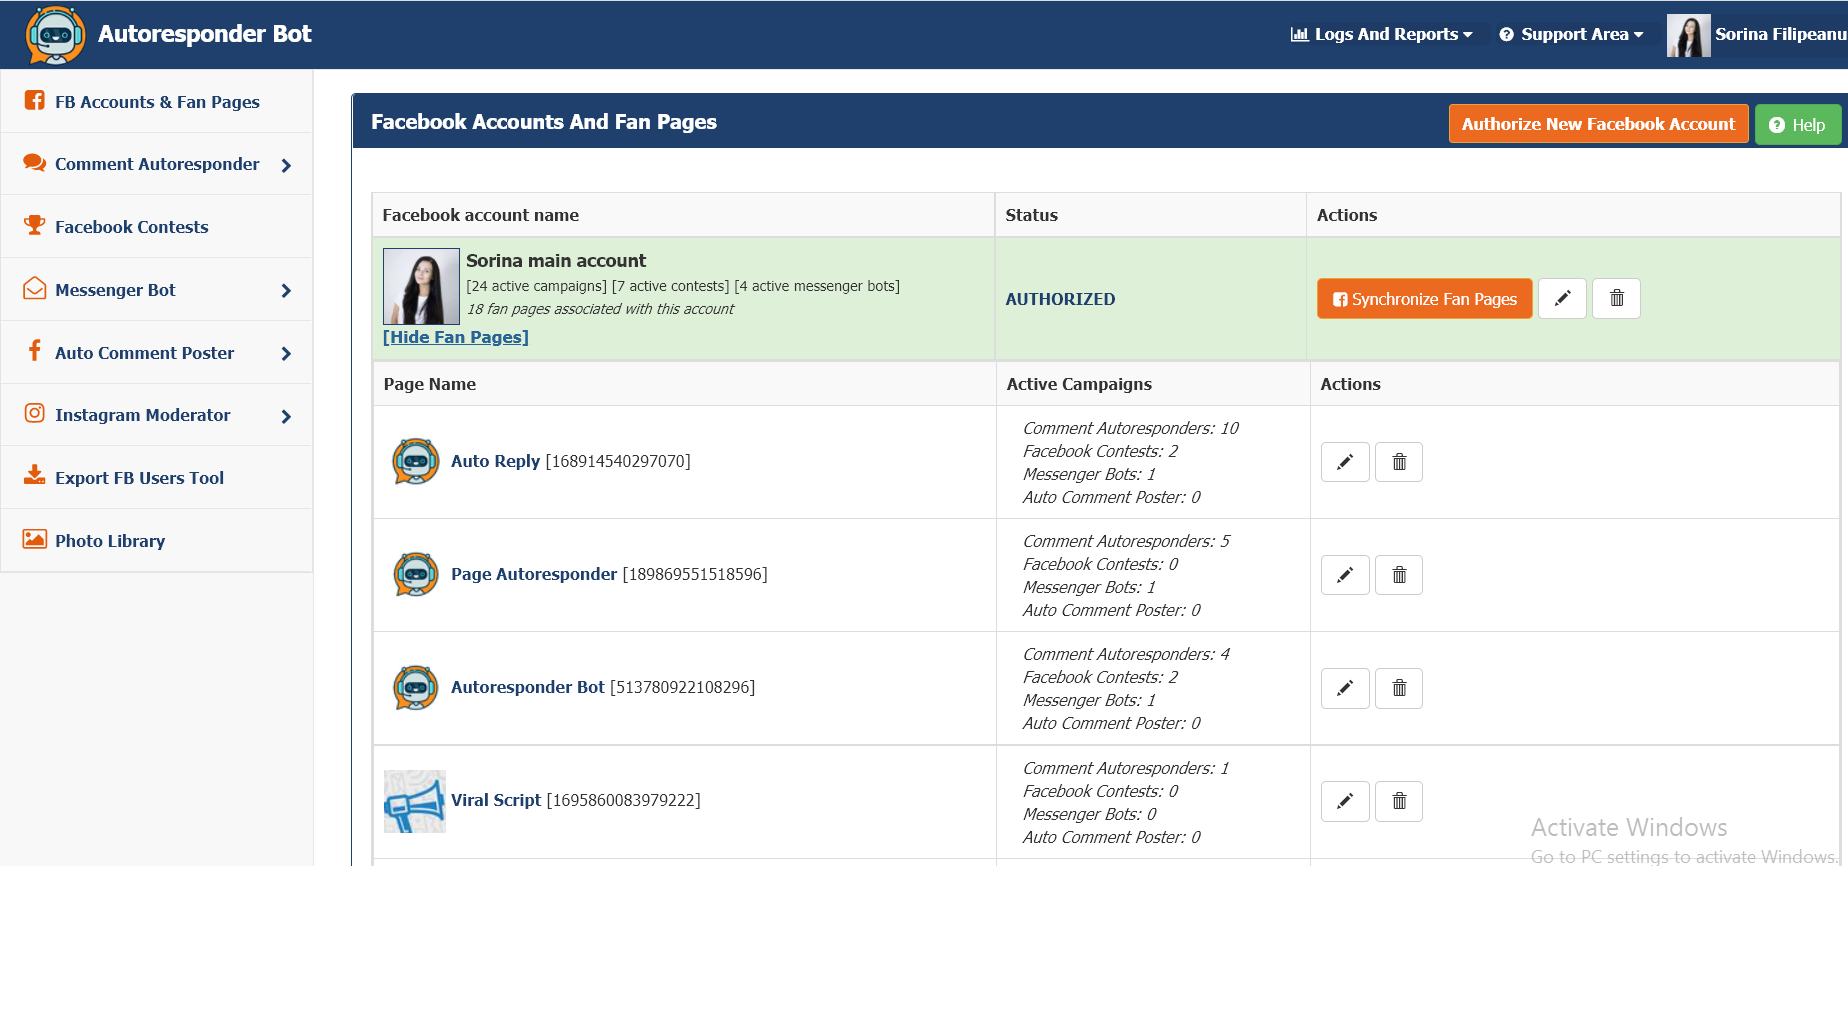Click the Viral Script megaphone thumbnail
This screenshot has height=1024, width=1848.
[x=415, y=801]
